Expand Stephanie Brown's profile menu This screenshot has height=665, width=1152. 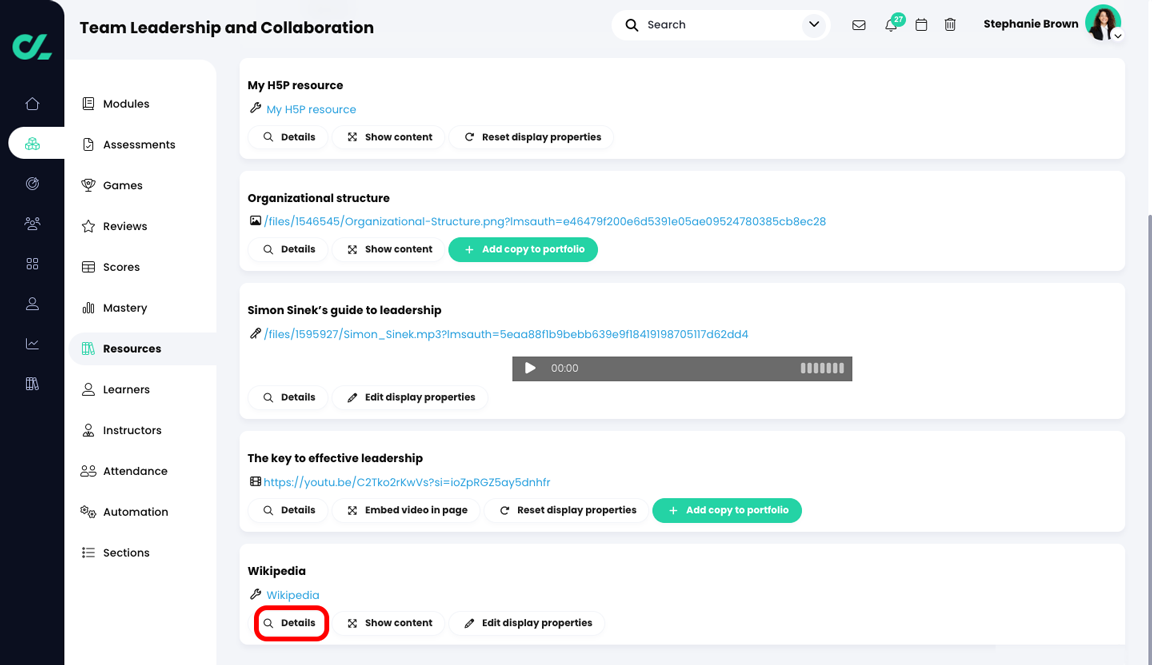click(1117, 34)
